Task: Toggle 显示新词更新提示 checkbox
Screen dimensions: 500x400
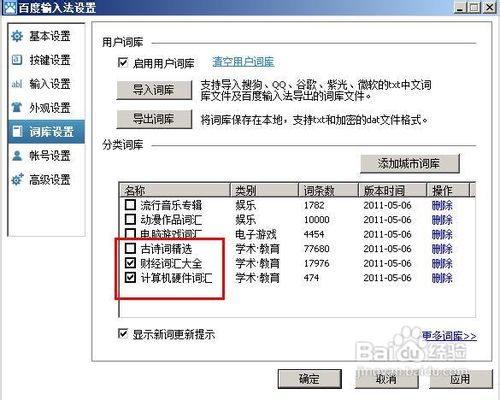Action: click(123, 333)
